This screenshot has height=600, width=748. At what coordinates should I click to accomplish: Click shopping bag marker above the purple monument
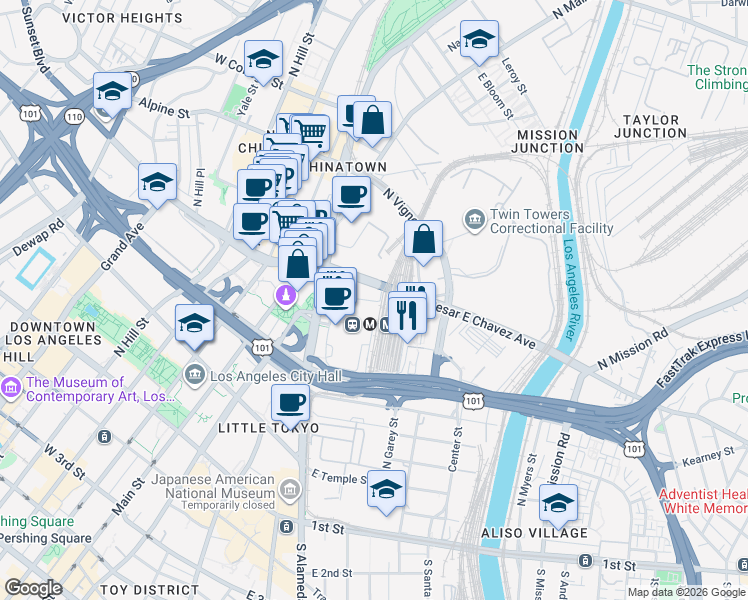[298, 265]
